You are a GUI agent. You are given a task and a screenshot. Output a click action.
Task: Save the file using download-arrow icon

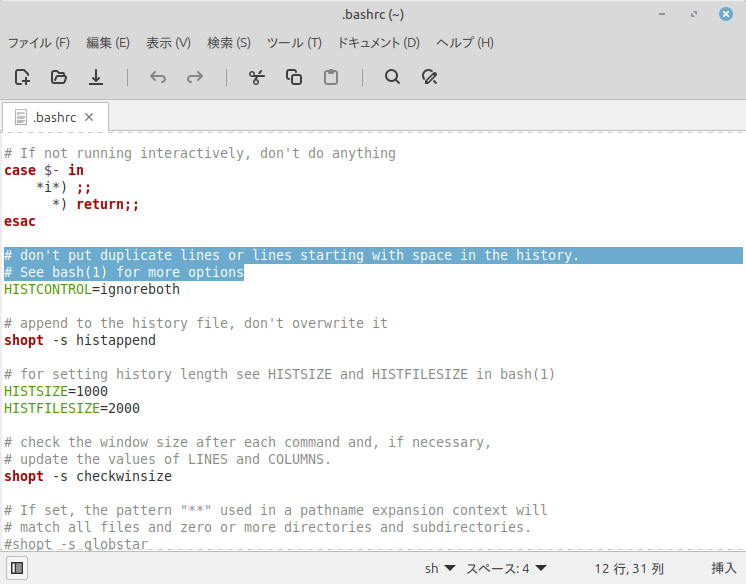click(x=96, y=77)
